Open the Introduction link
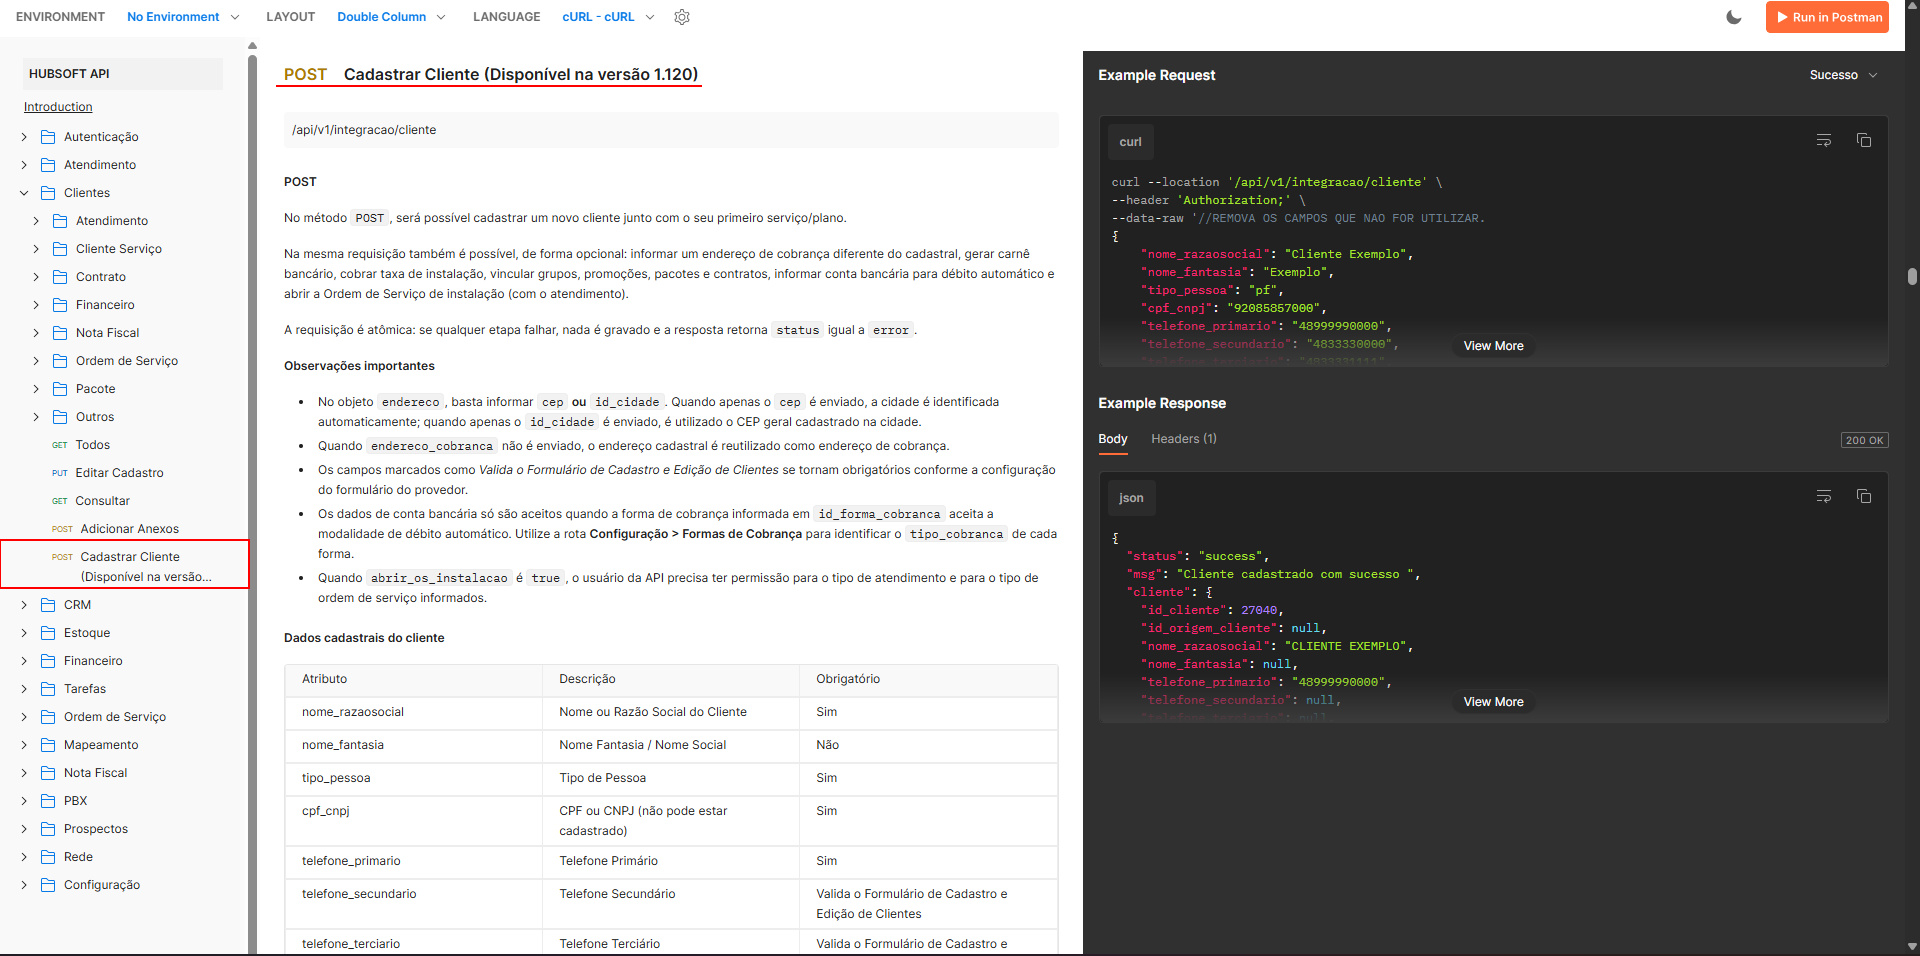 tap(58, 107)
